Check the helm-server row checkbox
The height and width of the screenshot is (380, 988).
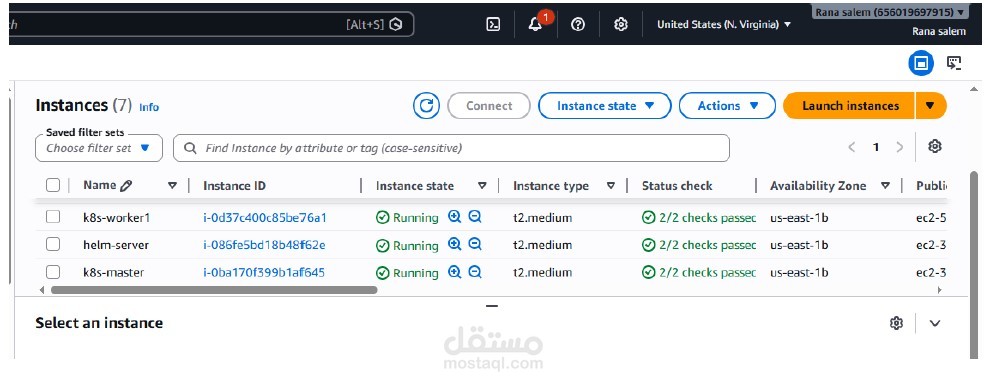(x=53, y=244)
